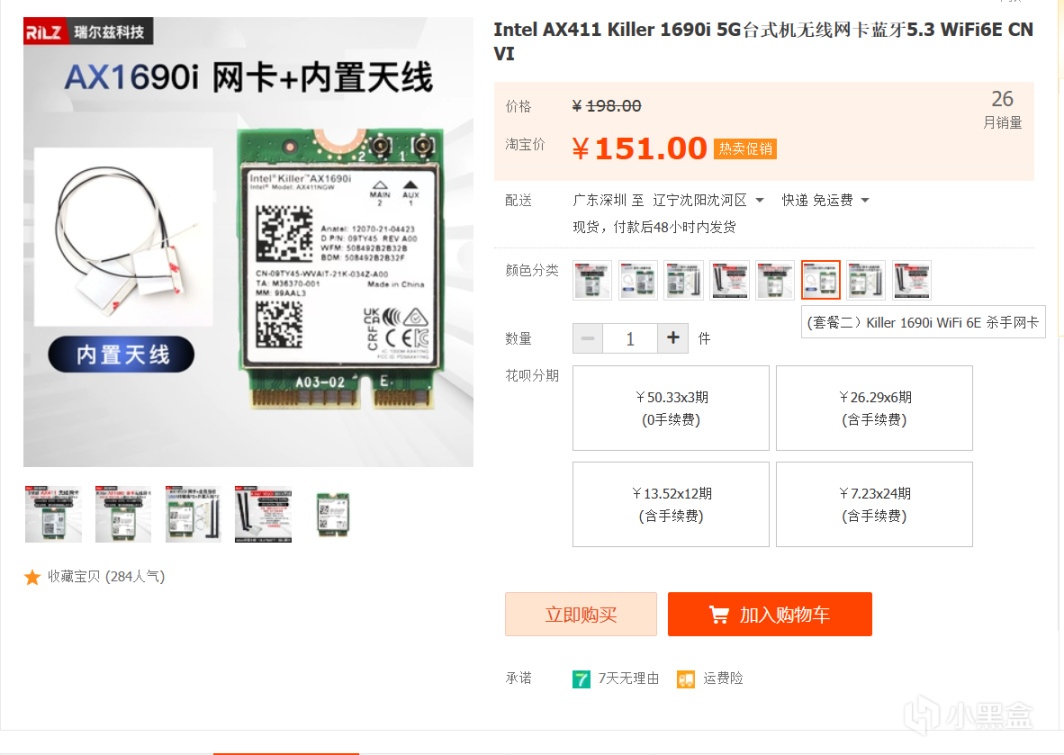Increase quantity with the plus button

[x=673, y=338]
